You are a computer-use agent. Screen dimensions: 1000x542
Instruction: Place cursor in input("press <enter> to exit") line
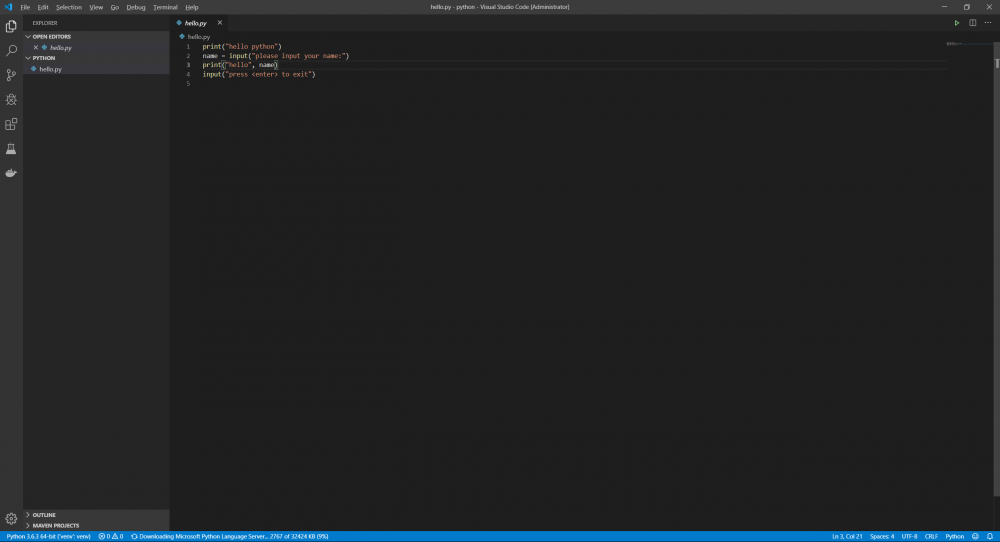[x=259, y=75]
